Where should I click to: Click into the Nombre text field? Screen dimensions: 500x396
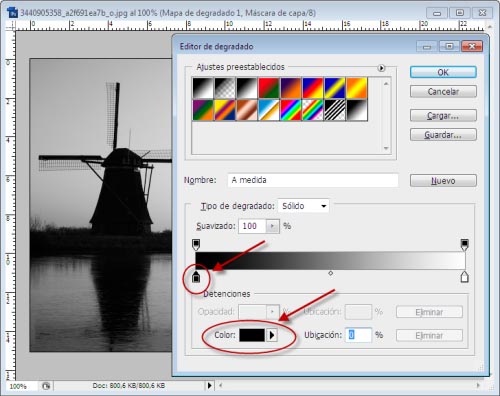coord(313,180)
